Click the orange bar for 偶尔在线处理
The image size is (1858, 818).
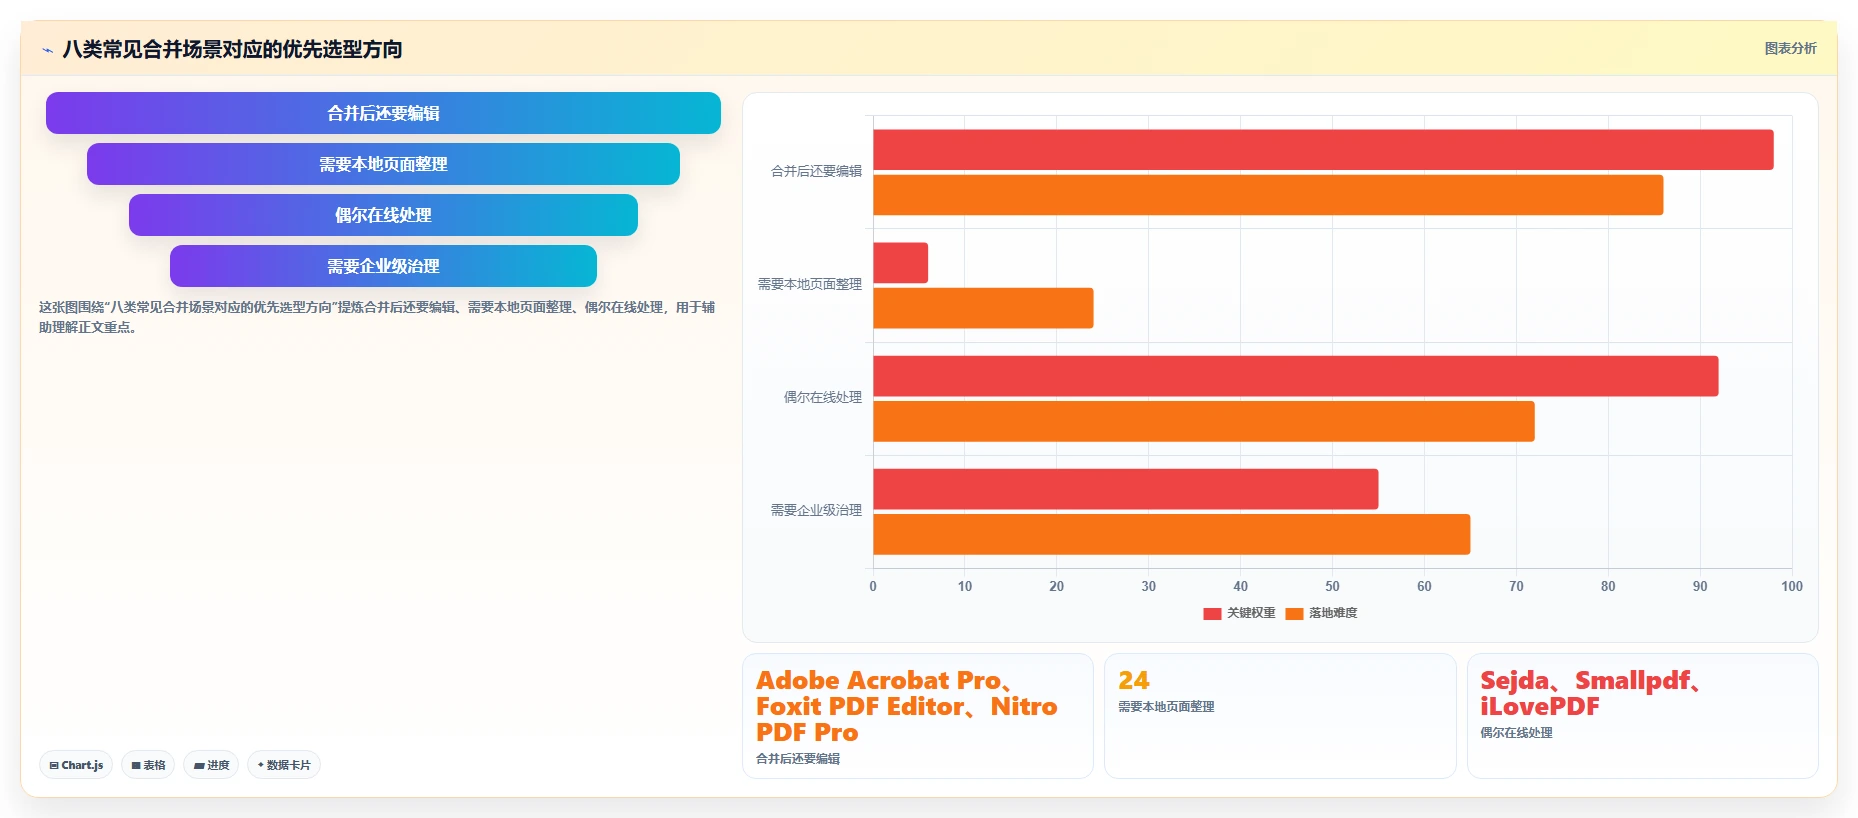[1204, 421]
